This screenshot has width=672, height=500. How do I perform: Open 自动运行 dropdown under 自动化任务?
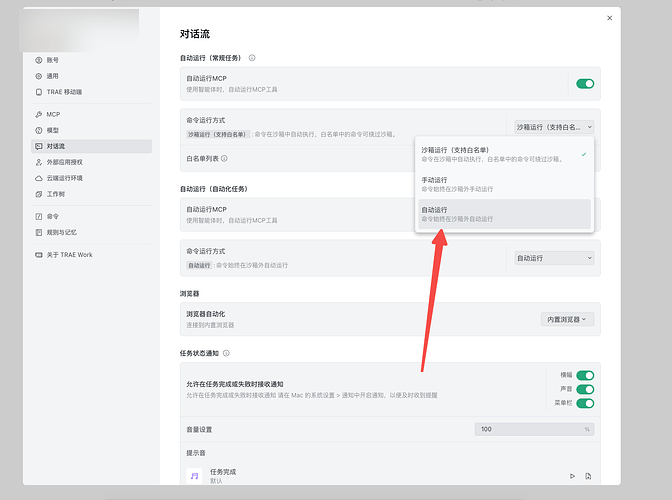point(554,258)
